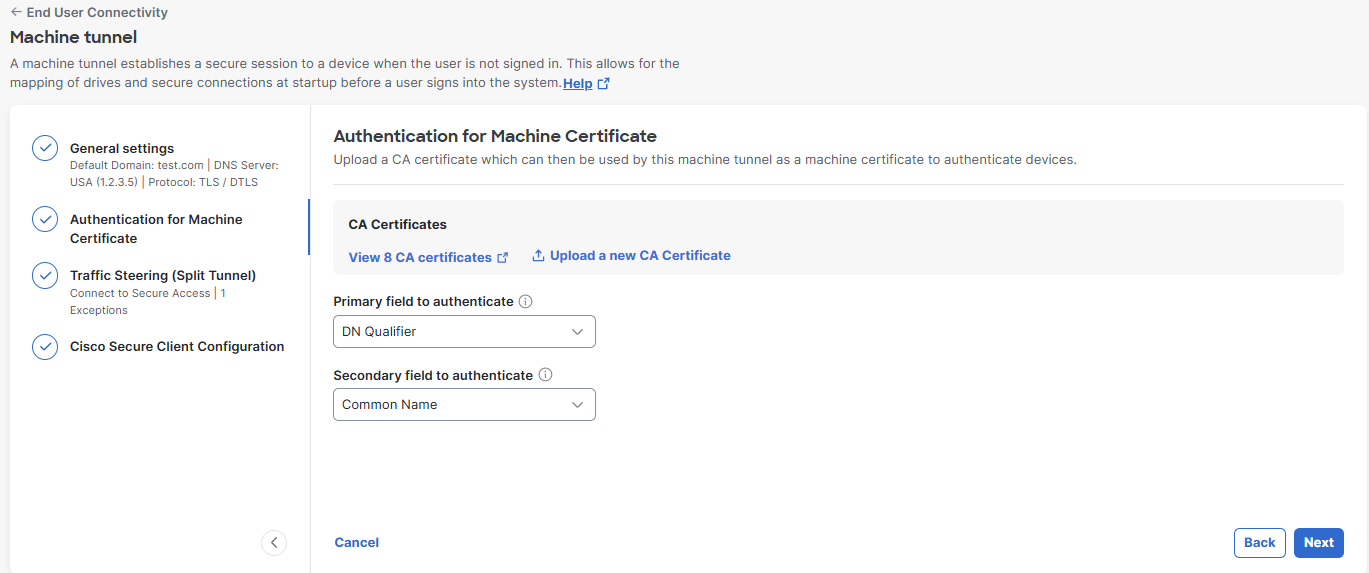Click the Authentication for Machine Certificate checkmark icon

(x=45, y=219)
